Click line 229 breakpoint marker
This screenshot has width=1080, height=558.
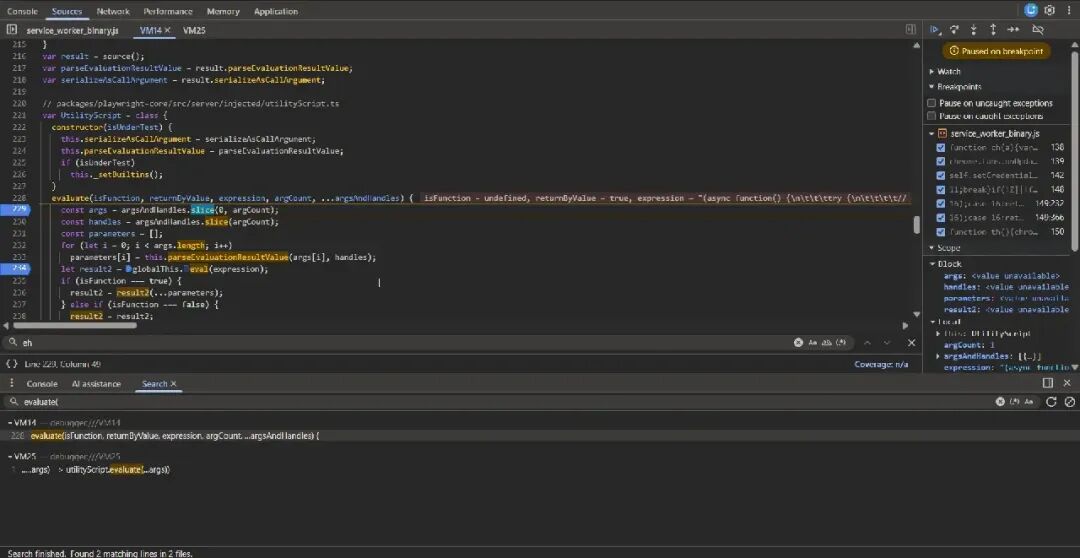tap(15, 209)
